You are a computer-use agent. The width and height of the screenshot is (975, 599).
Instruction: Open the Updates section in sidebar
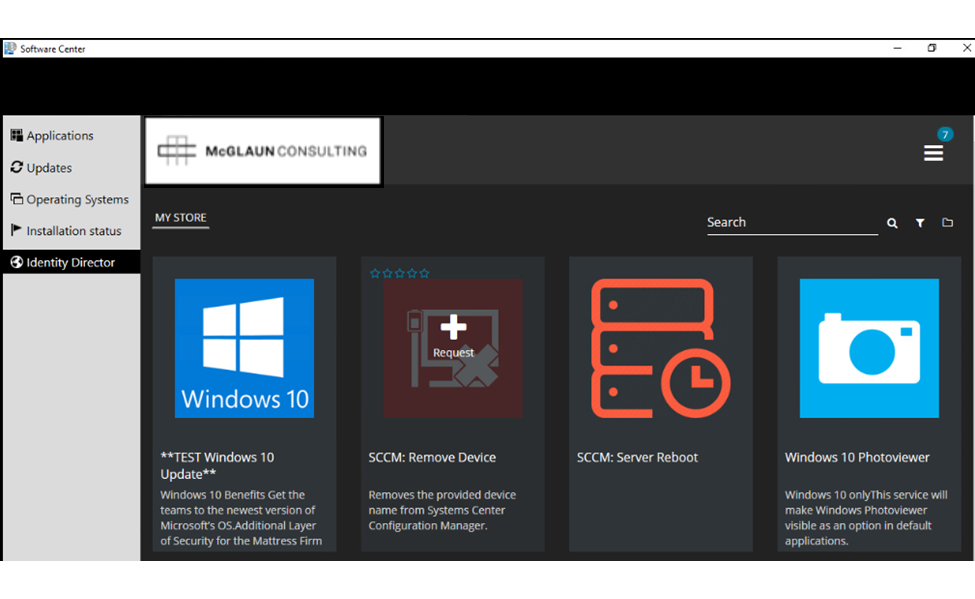(72, 167)
